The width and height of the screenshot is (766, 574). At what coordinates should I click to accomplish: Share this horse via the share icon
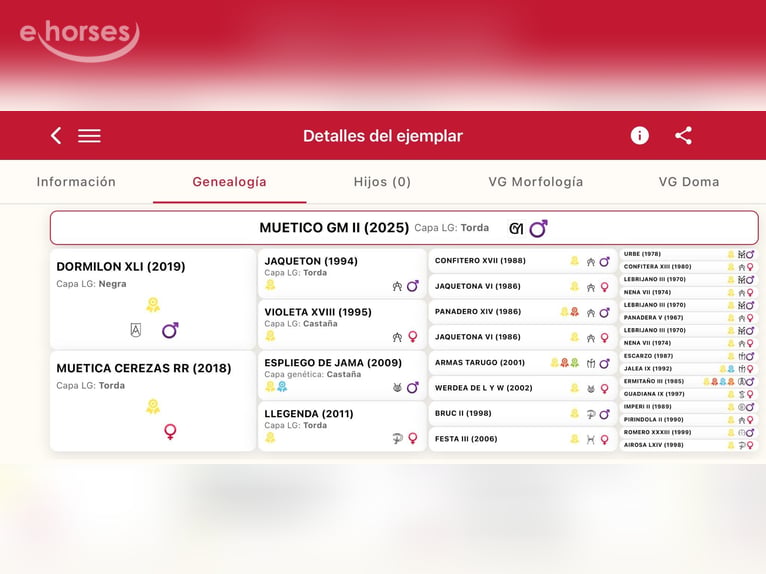click(x=683, y=135)
